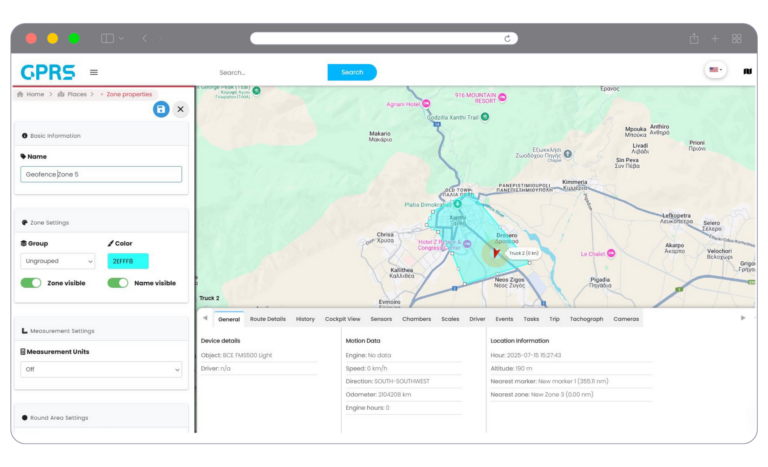The image size is (768, 467).
Task: Open the language flag selector
Action: (716, 70)
